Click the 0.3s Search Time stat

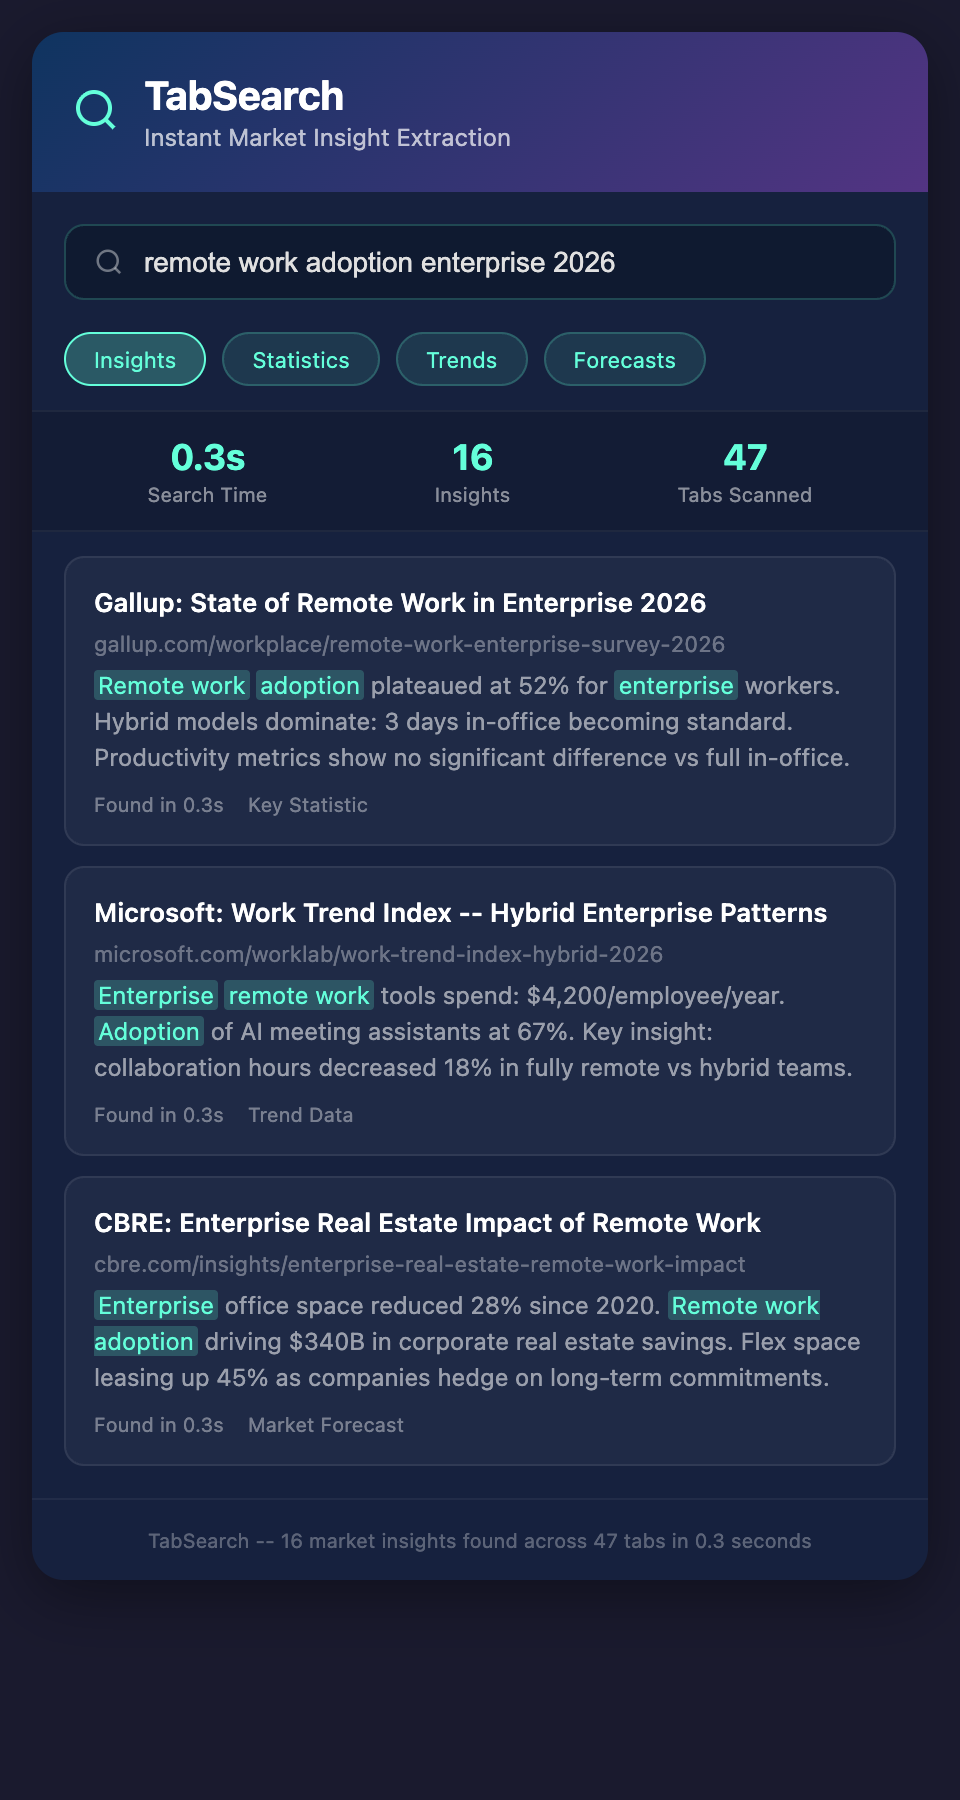(x=207, y=472)
